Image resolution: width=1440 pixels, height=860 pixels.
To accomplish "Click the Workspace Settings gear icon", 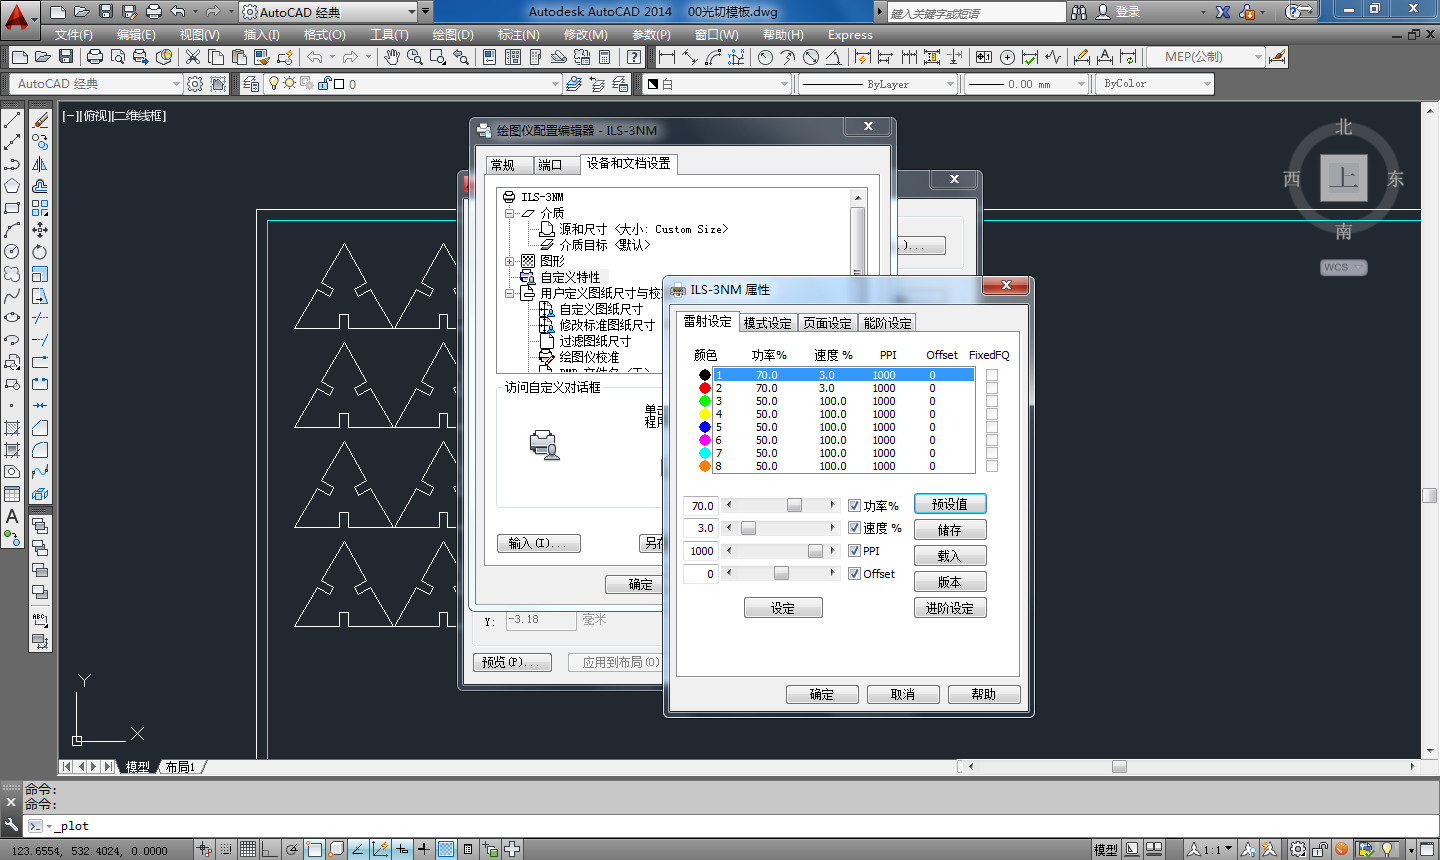I will point(195,84).
